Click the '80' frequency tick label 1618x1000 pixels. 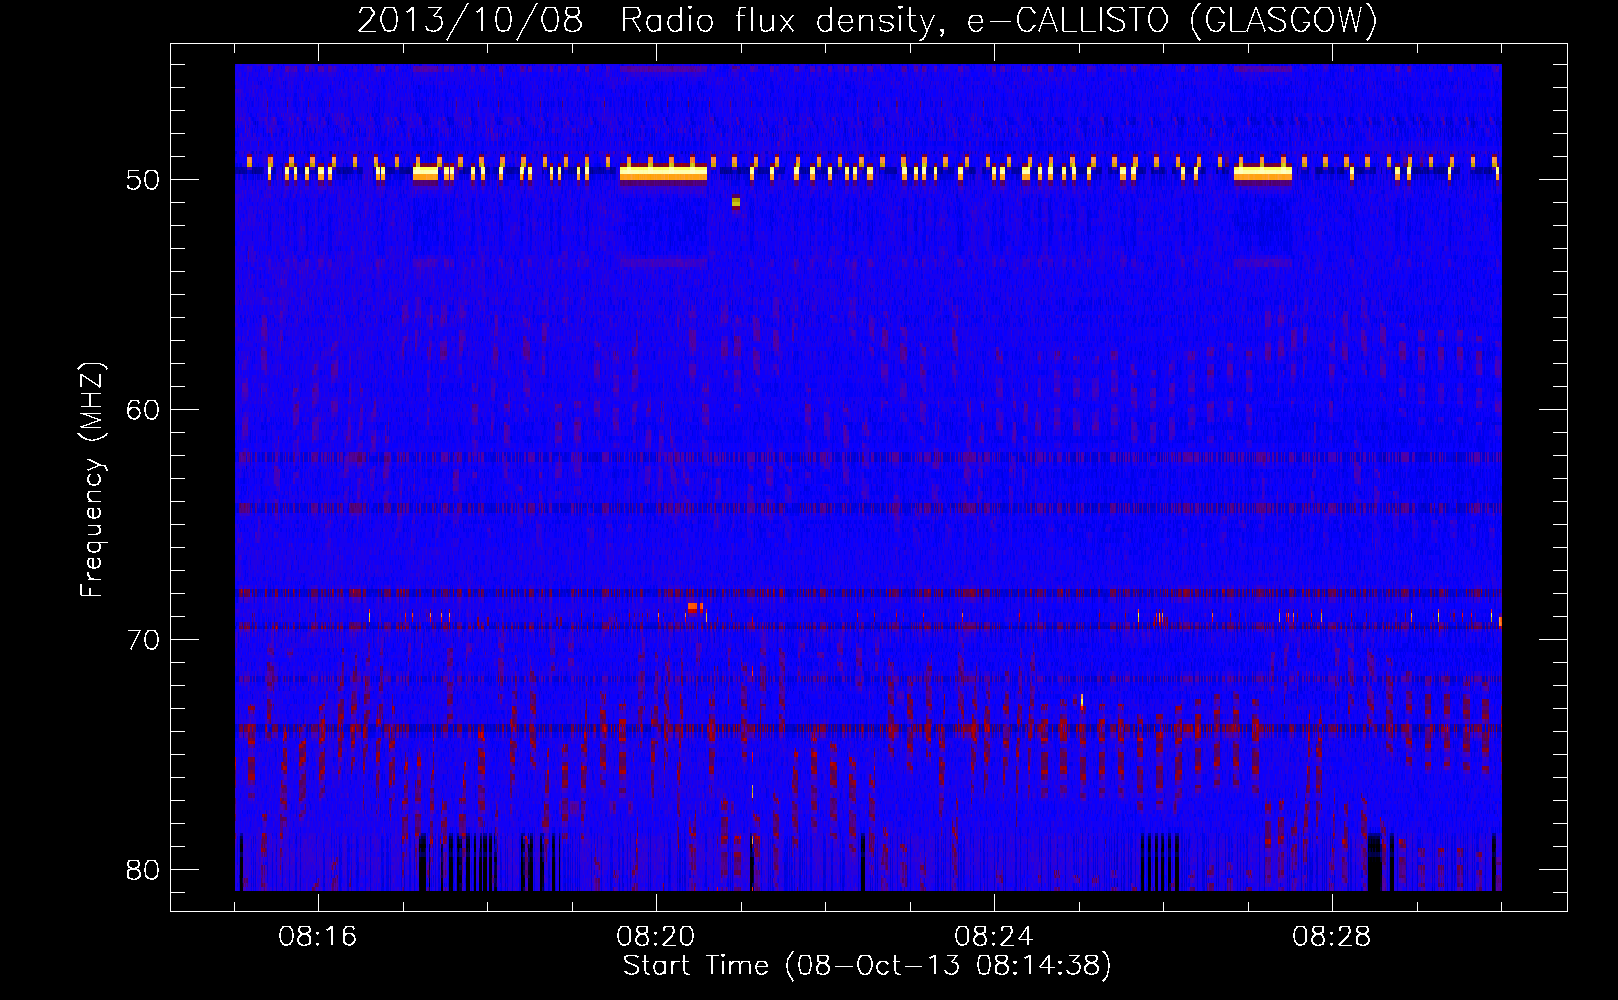coord(144,870)
